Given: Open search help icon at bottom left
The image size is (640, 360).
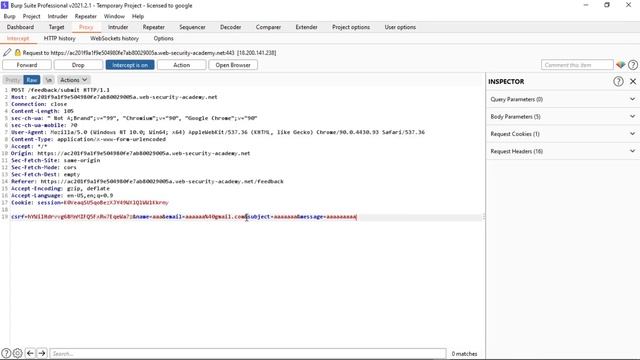Looking at the screenshot, I should click(6, 353).
